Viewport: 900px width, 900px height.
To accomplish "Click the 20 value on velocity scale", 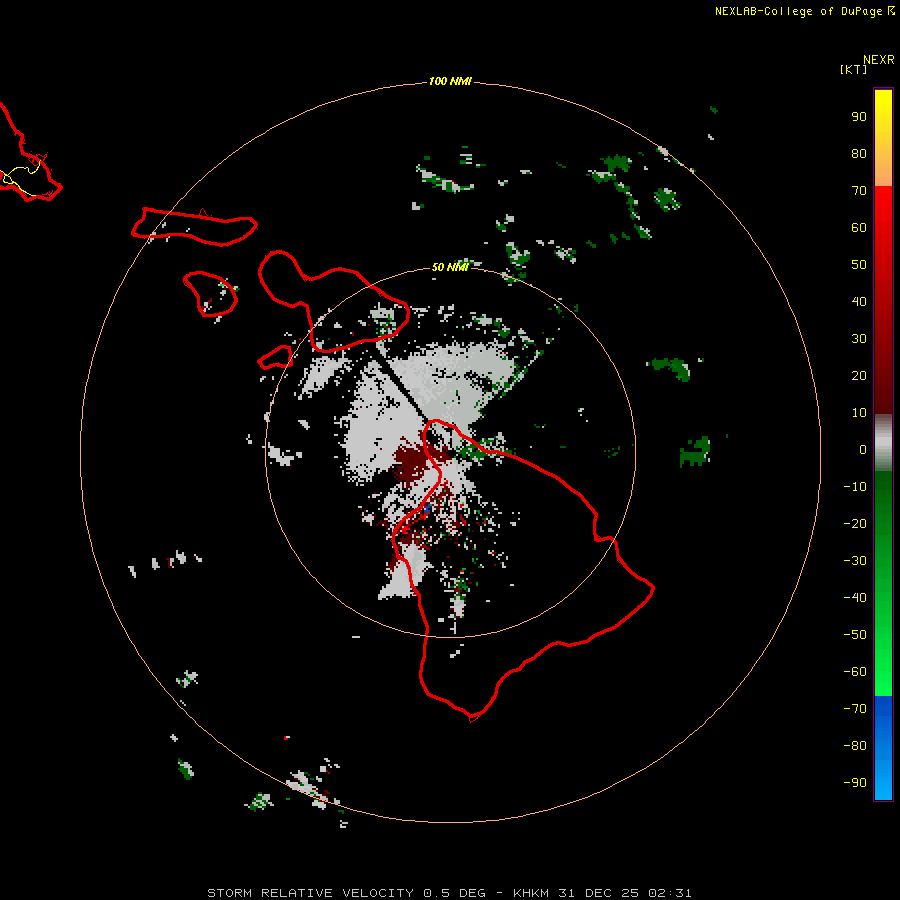I will pos(859,375).
